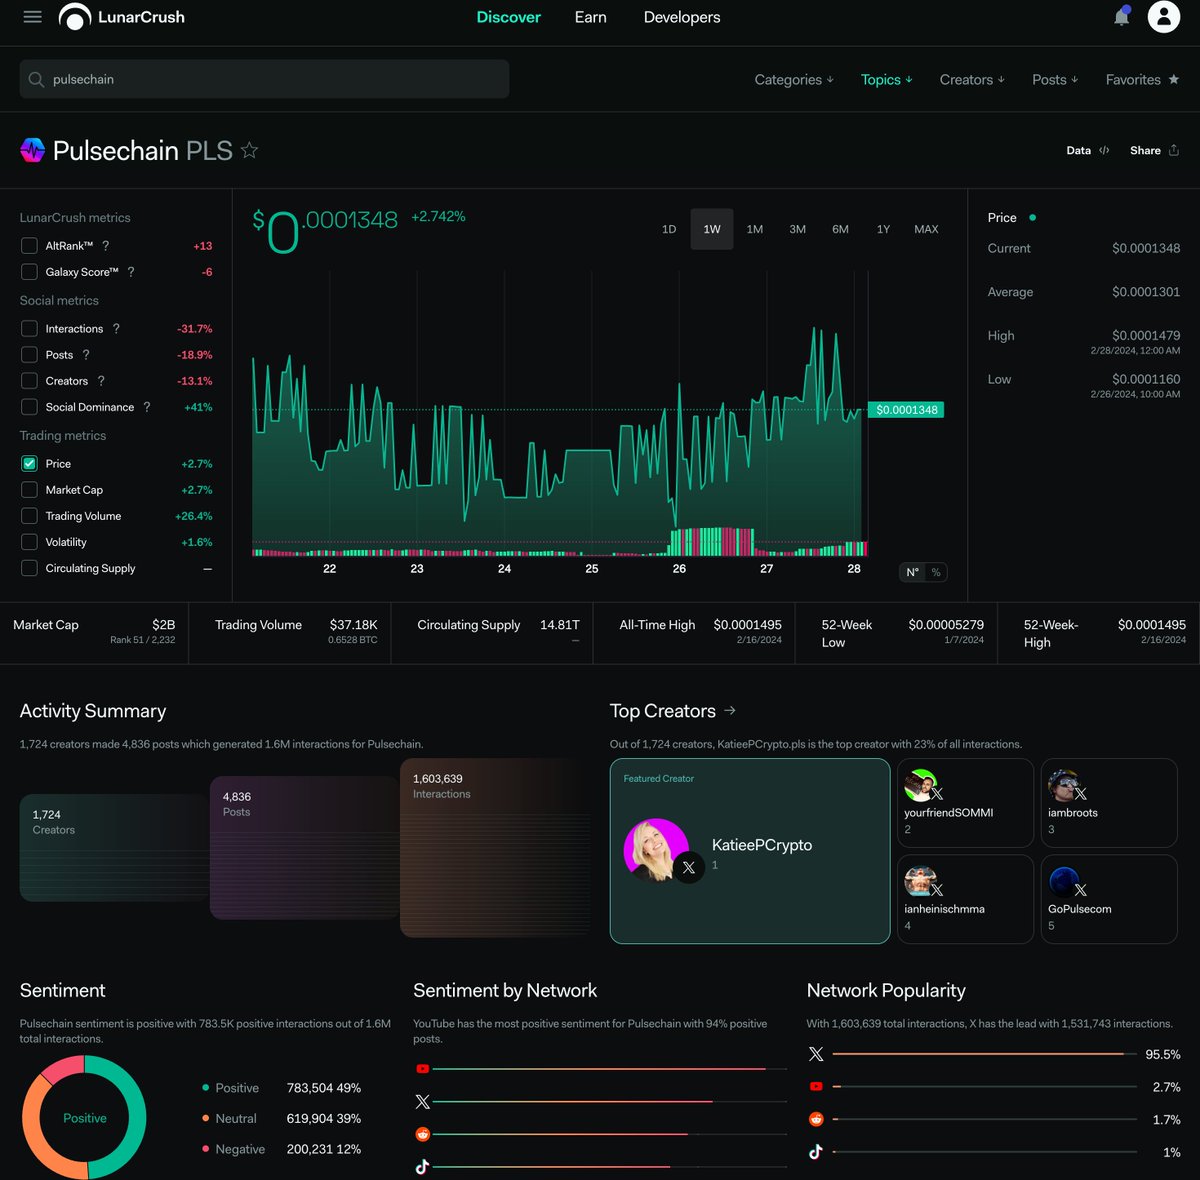
Task: Expand the Creators dropdown in the nav bar
Action: click(972, 80)
